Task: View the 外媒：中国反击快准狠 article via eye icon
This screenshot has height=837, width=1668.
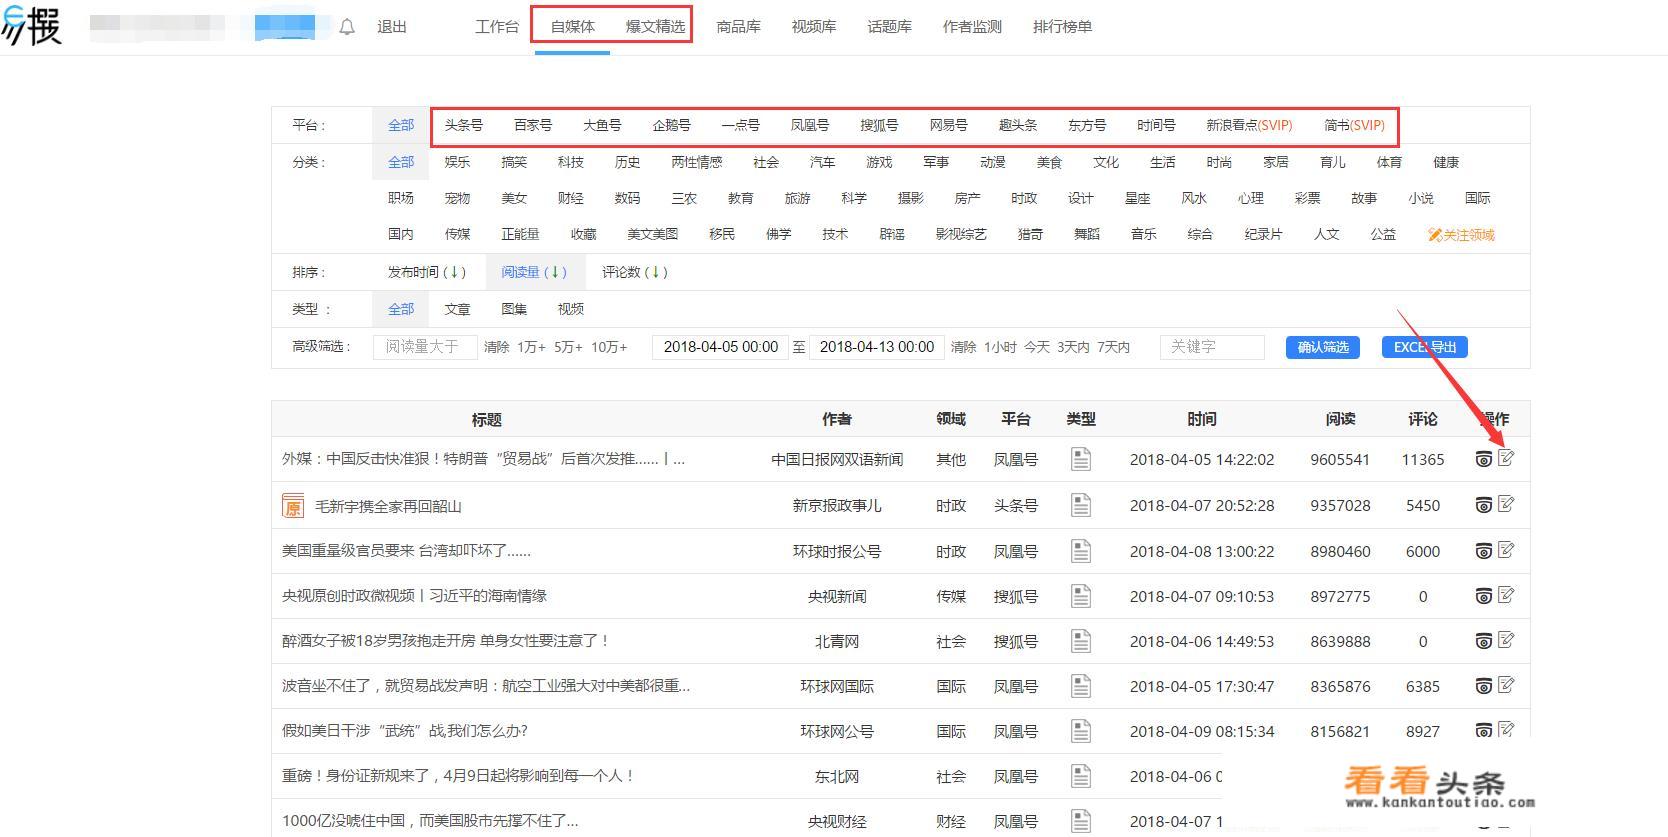Action: point(1484,459)
